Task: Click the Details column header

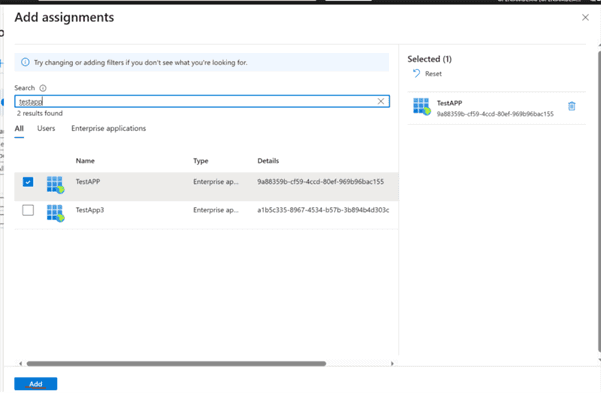Action: [x=268, y=161]
